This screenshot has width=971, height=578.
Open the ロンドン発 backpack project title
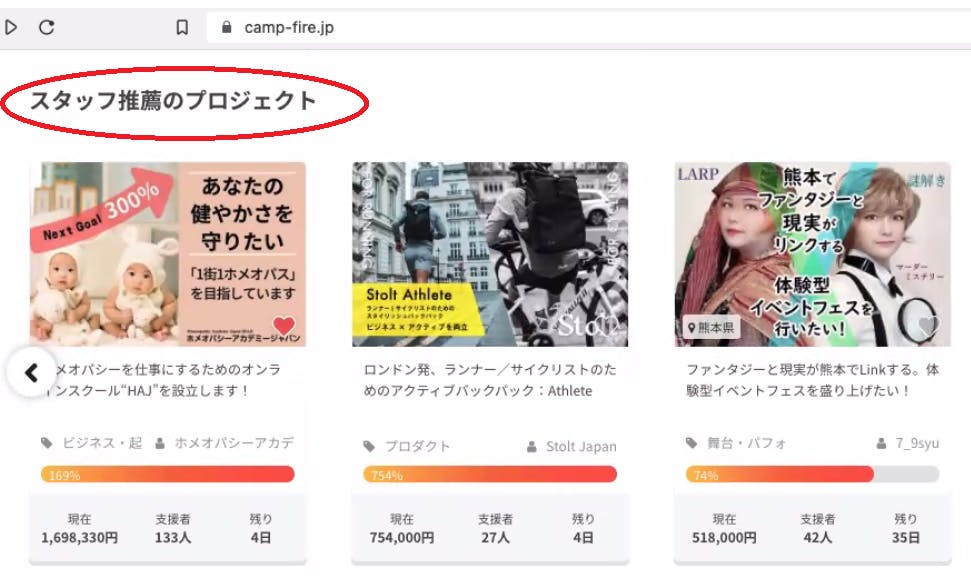coord(490,380)
